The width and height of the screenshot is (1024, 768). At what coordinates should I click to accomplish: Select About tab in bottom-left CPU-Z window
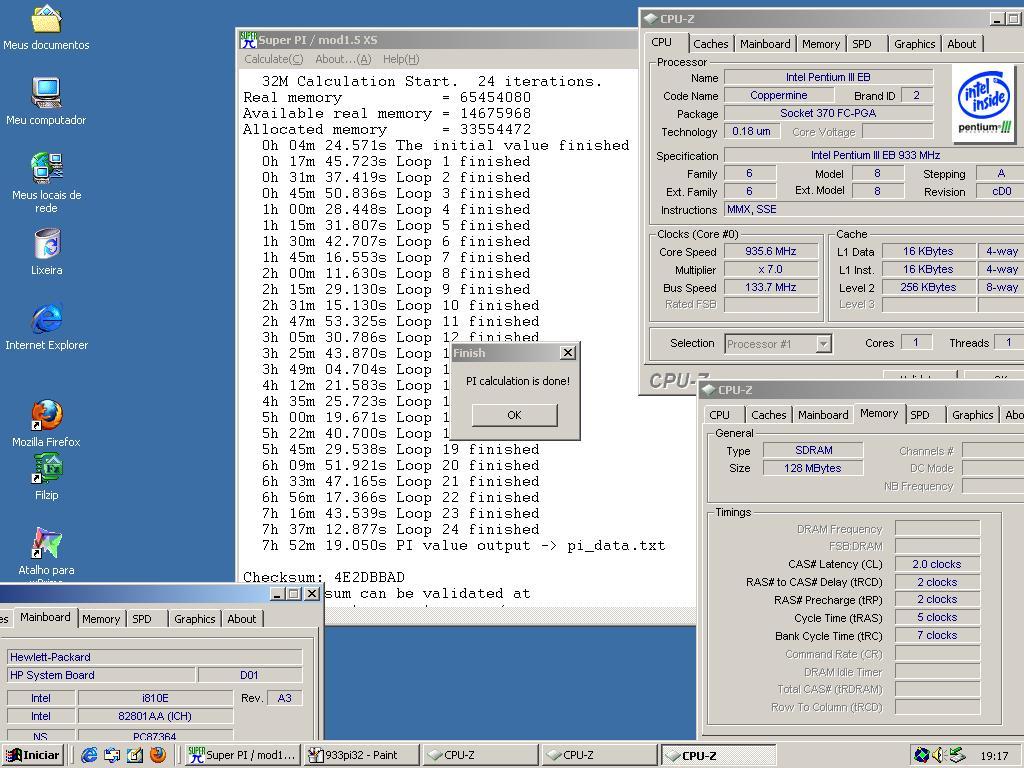242,618
